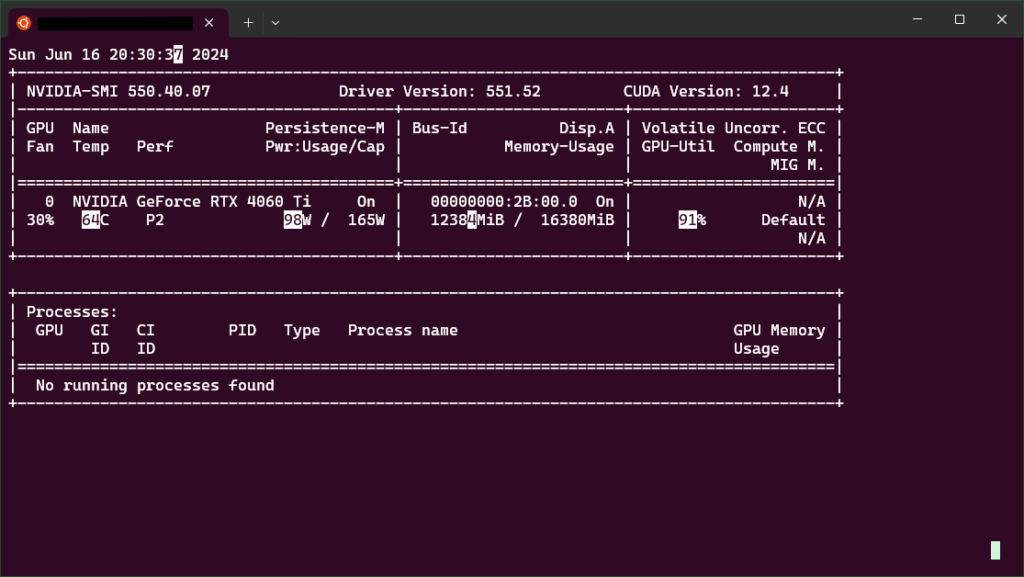Open the profile dropdown next to new tab
The width and height of the screenshot is (1024, 577).
tap(276, 23)
